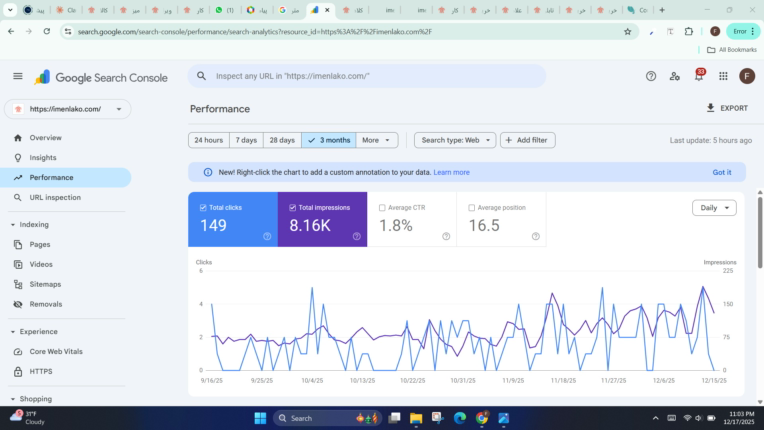Screen dimensions: 764x430
Task: Click the Total impressions help icon
Action: 357,236
